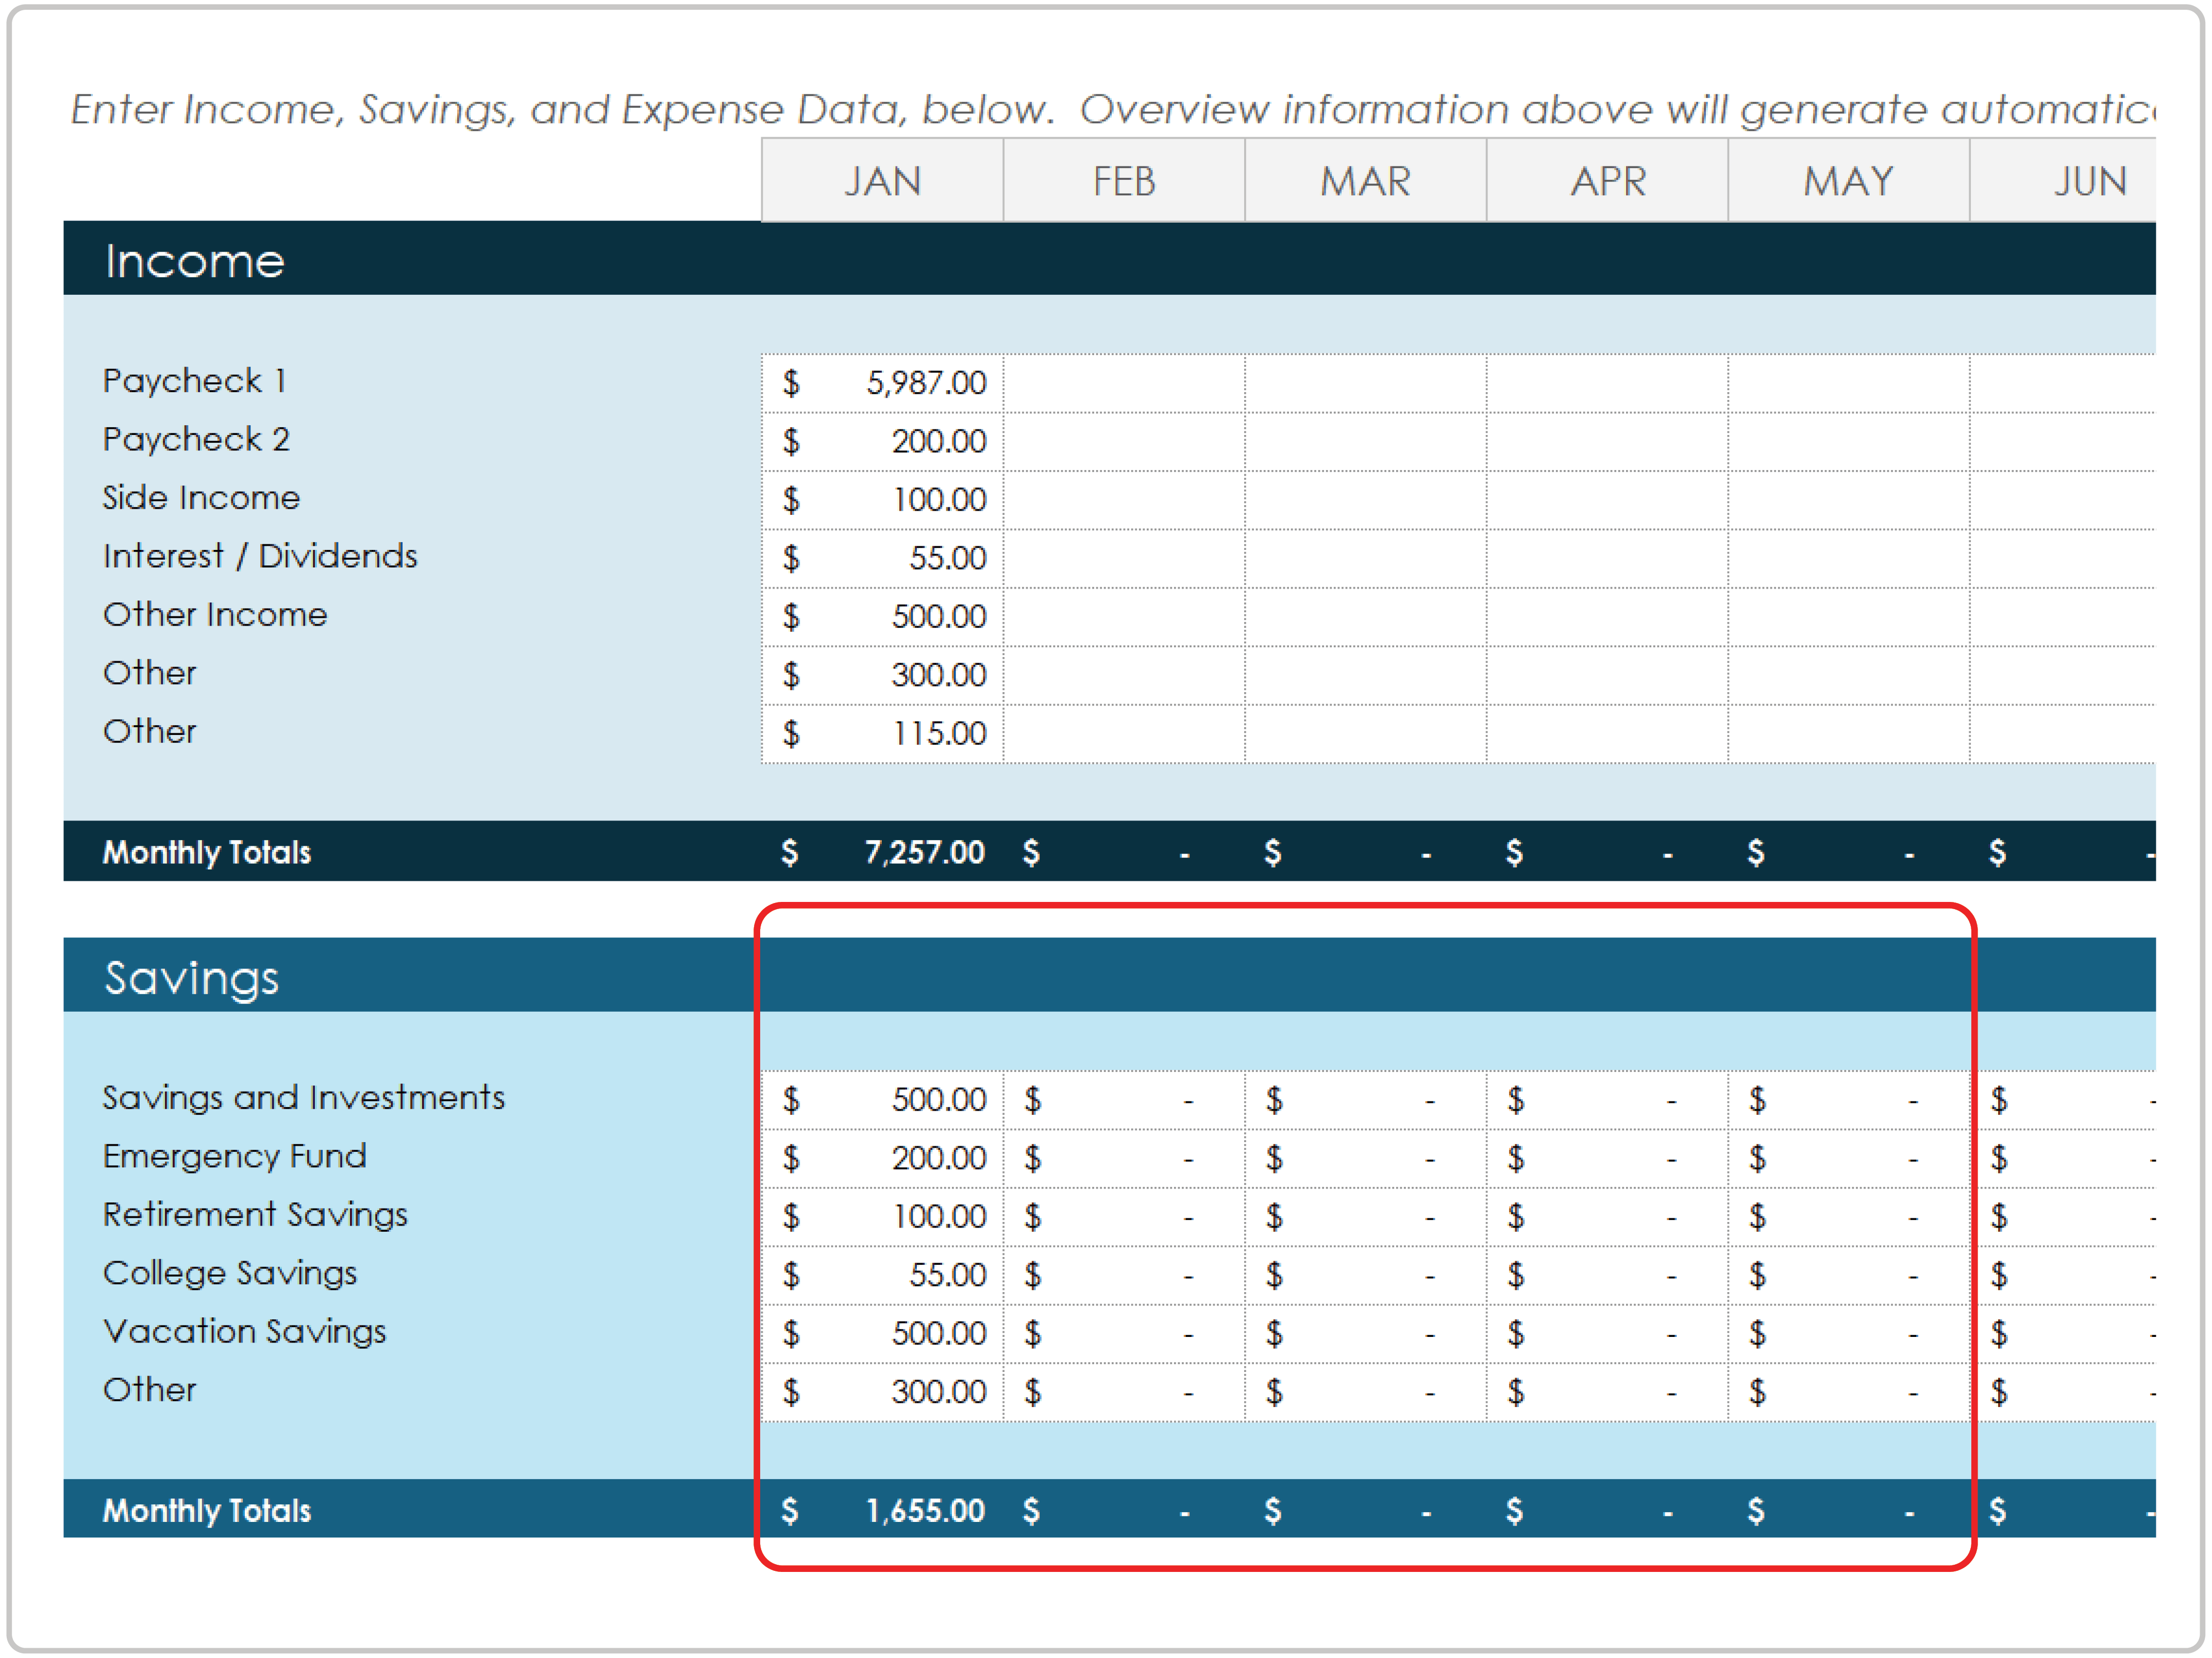
Task: Click College Savings January cell showing 55.00
Action: coord(882,1275)
